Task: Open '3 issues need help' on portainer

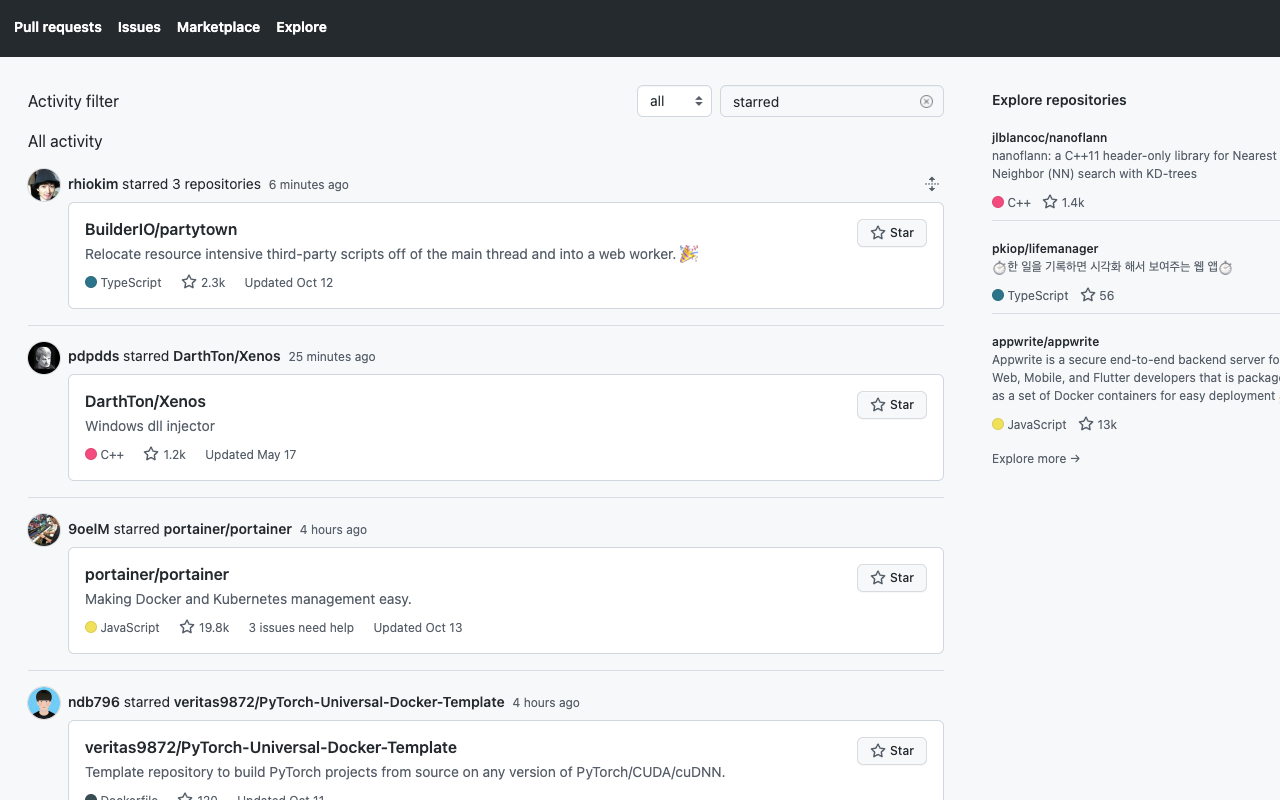Action: pyautogui.click(x=301, y=628)
